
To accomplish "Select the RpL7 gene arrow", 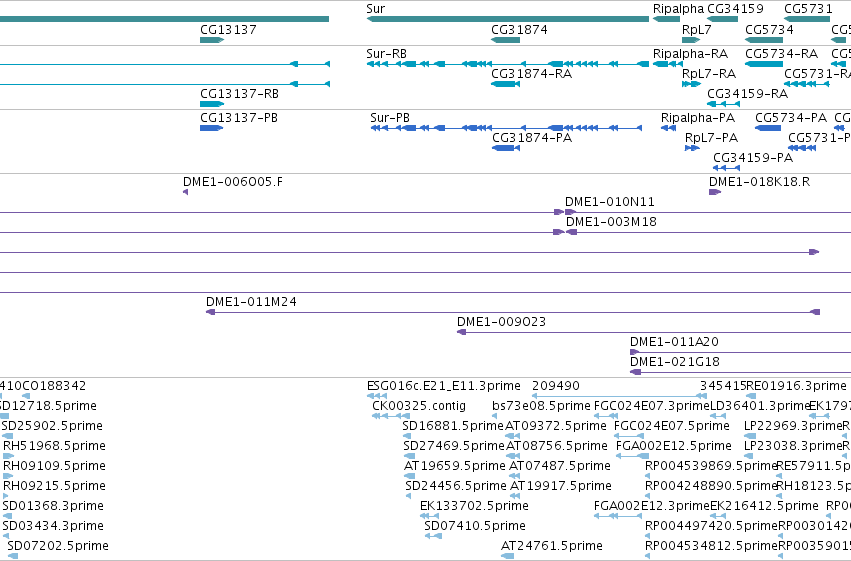I will [691, 40].
